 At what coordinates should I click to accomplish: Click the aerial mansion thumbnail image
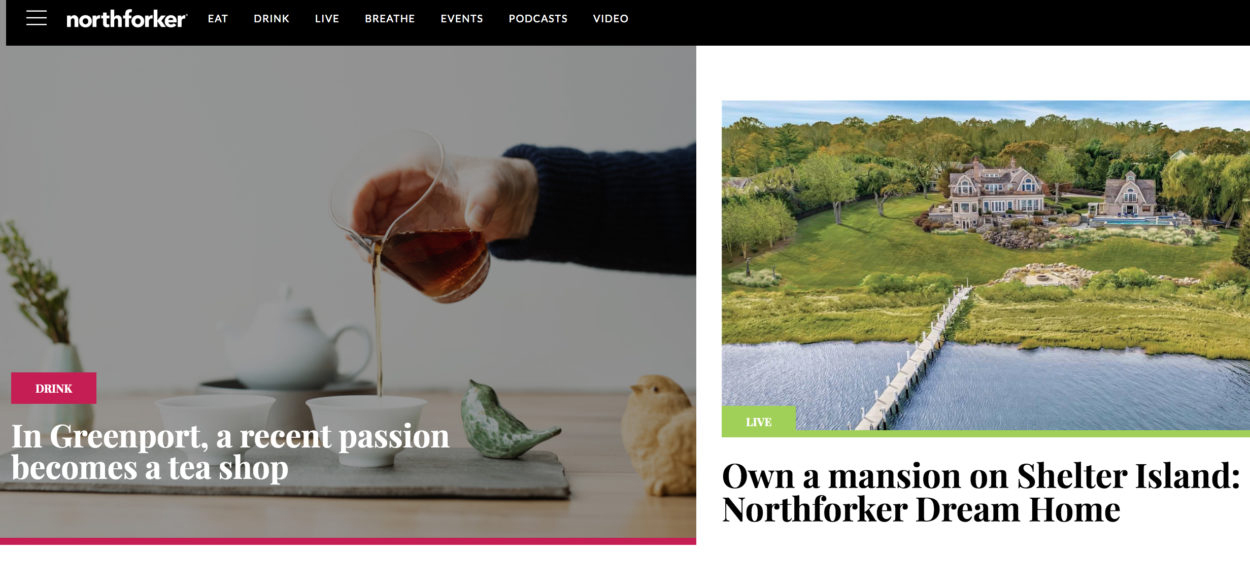point(986,266)
